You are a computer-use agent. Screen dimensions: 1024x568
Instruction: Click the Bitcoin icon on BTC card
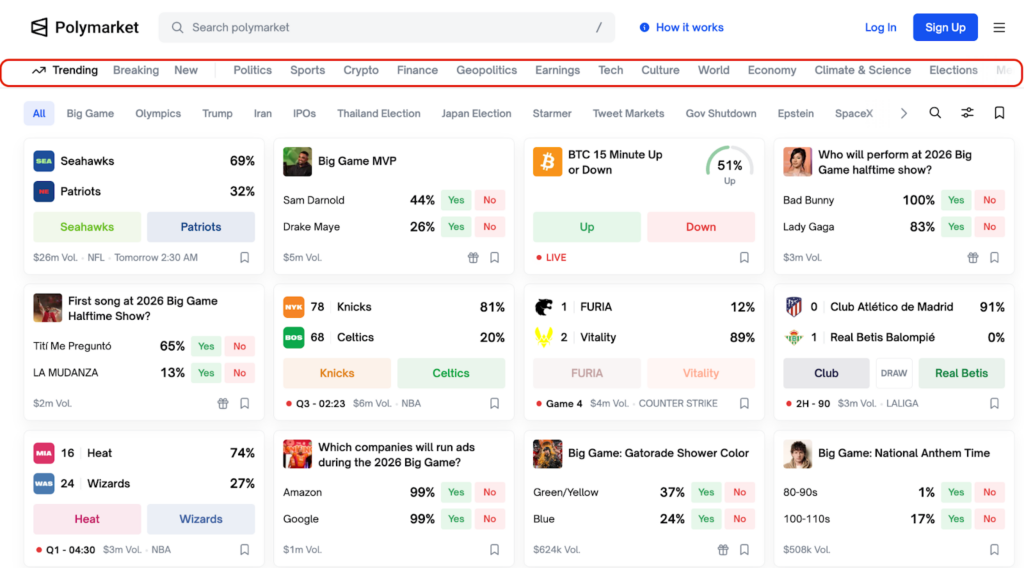pyautogui.click(x=547, y=162)
